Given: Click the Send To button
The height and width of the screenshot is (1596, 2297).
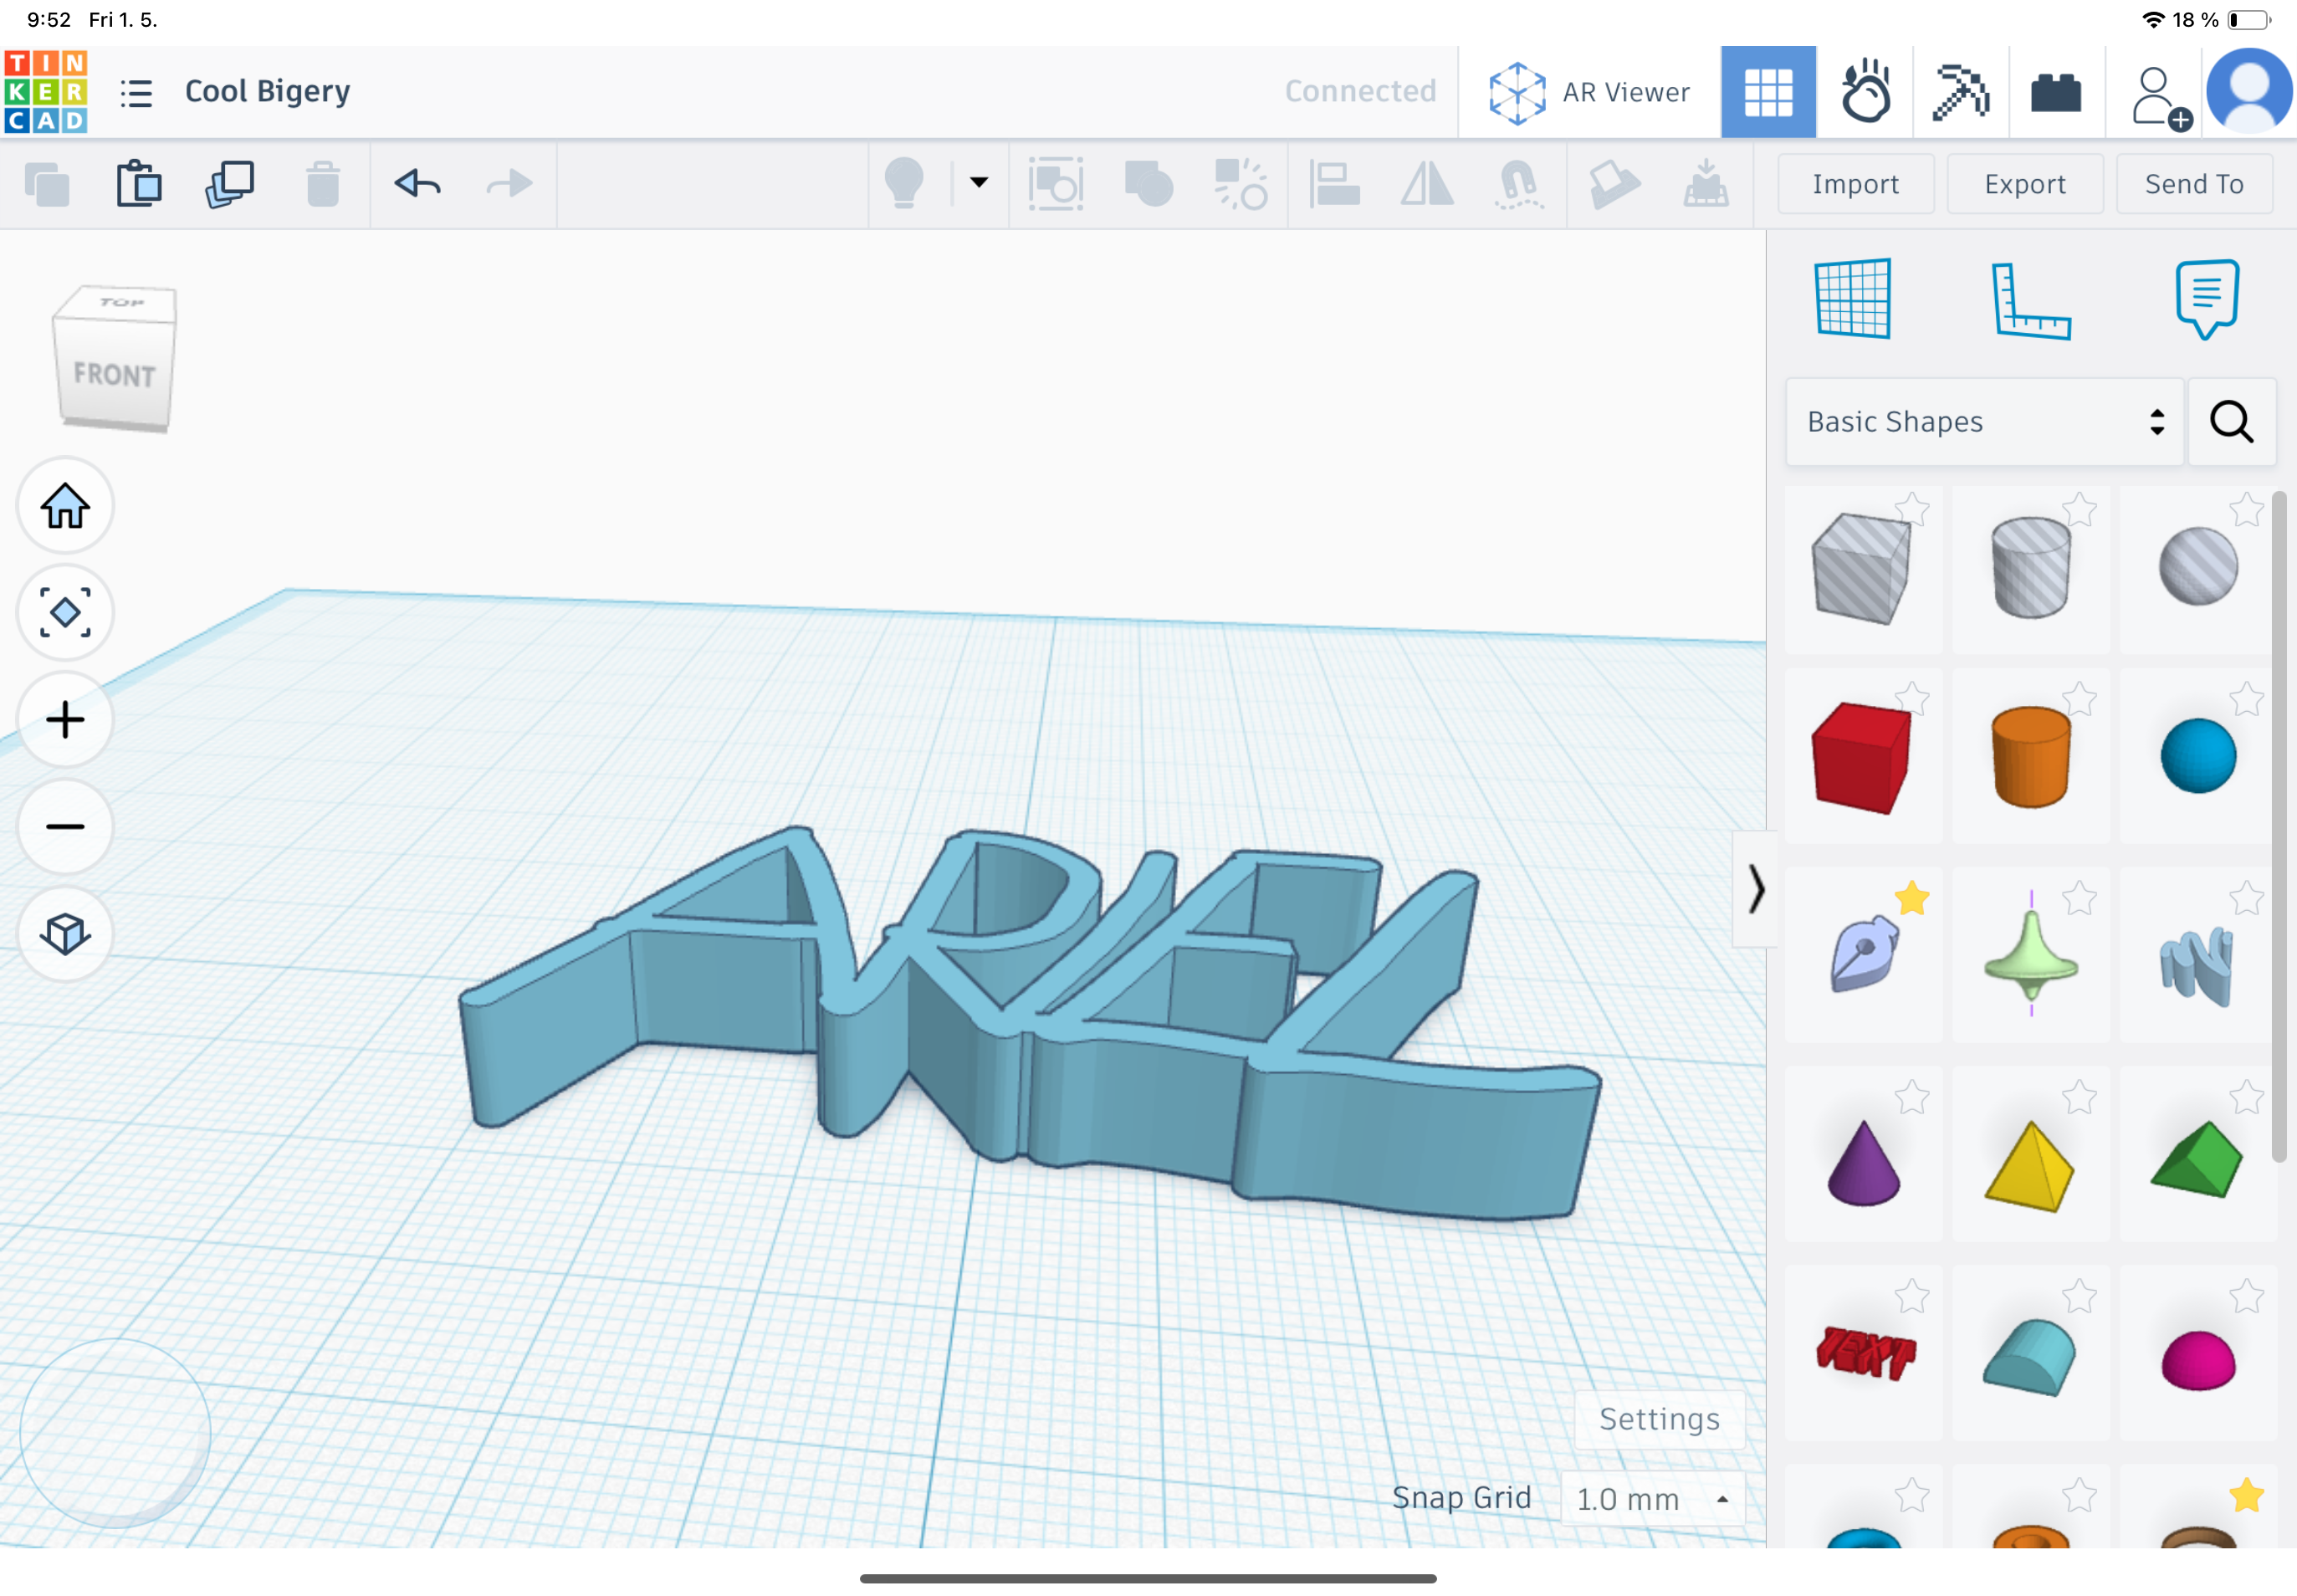Looking at the screenshot, I should 2194,184.
